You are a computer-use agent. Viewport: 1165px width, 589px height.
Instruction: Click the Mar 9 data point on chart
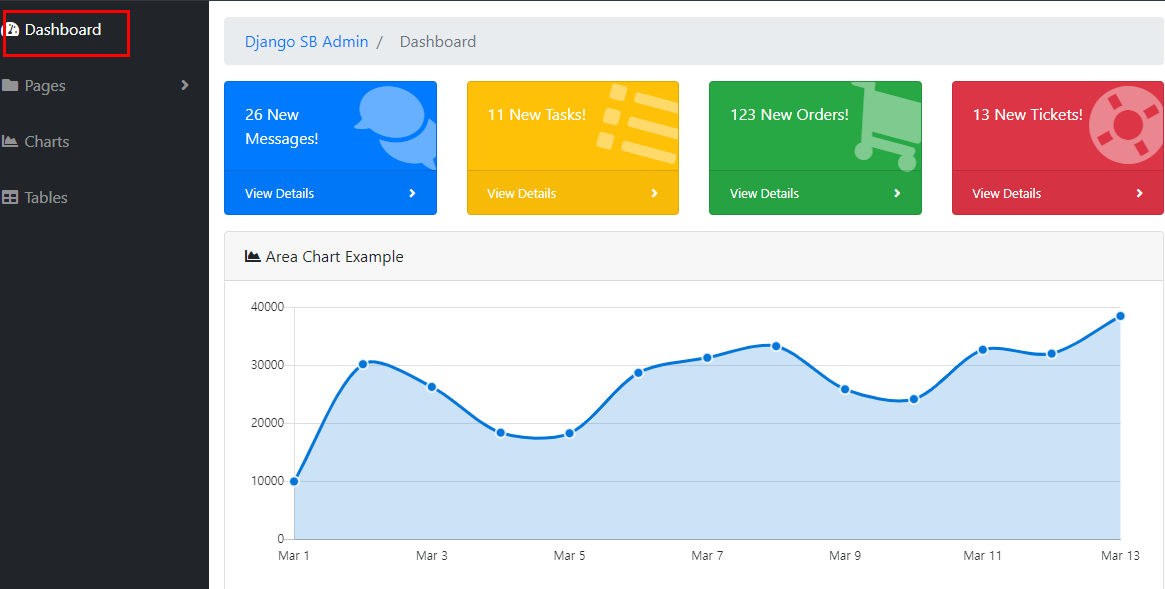845,389
